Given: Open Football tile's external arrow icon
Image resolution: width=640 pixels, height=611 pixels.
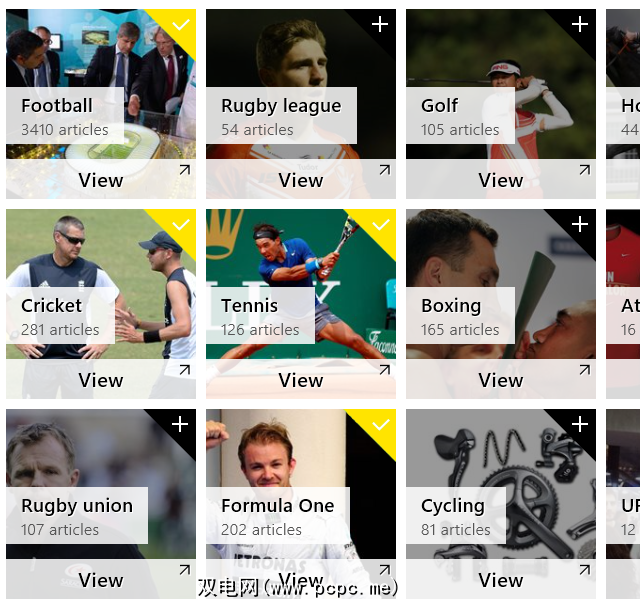Looking at the screenshot, I should [x=185, y=170].
